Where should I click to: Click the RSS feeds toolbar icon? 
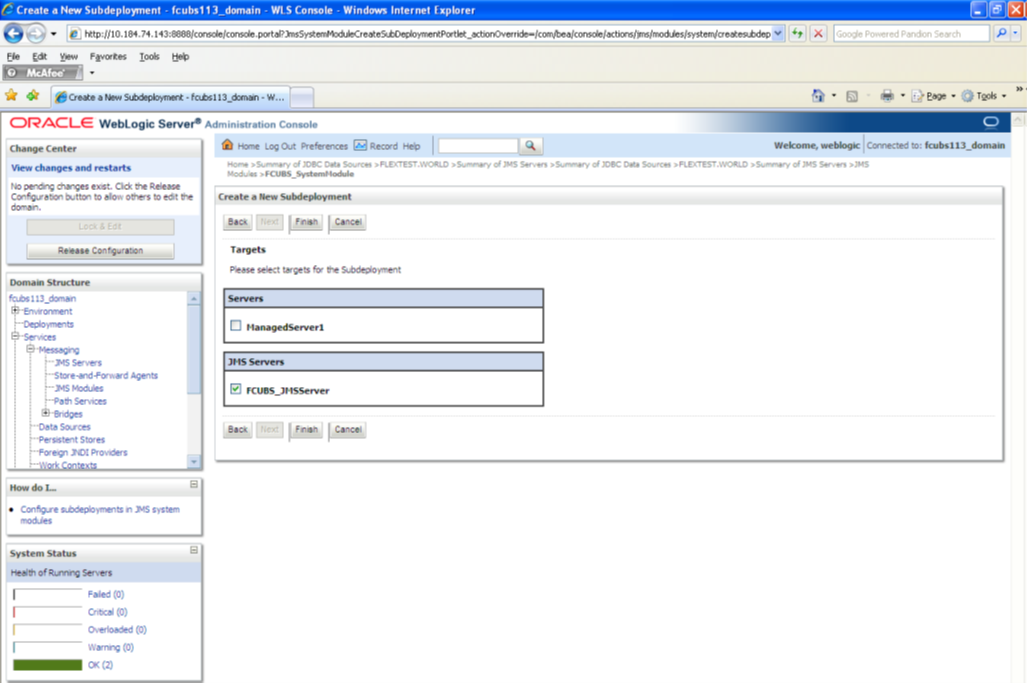(x=851, y=96)
